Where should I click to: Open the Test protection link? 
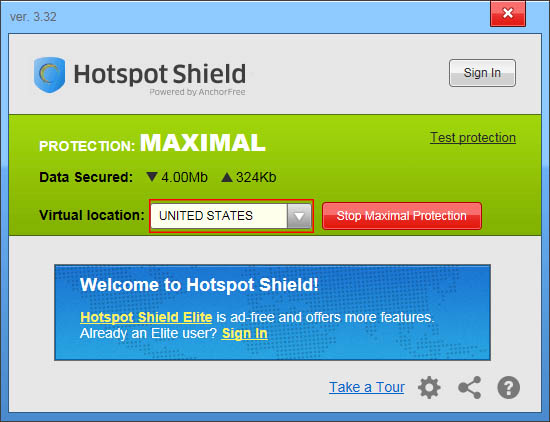tap(473, 138)
